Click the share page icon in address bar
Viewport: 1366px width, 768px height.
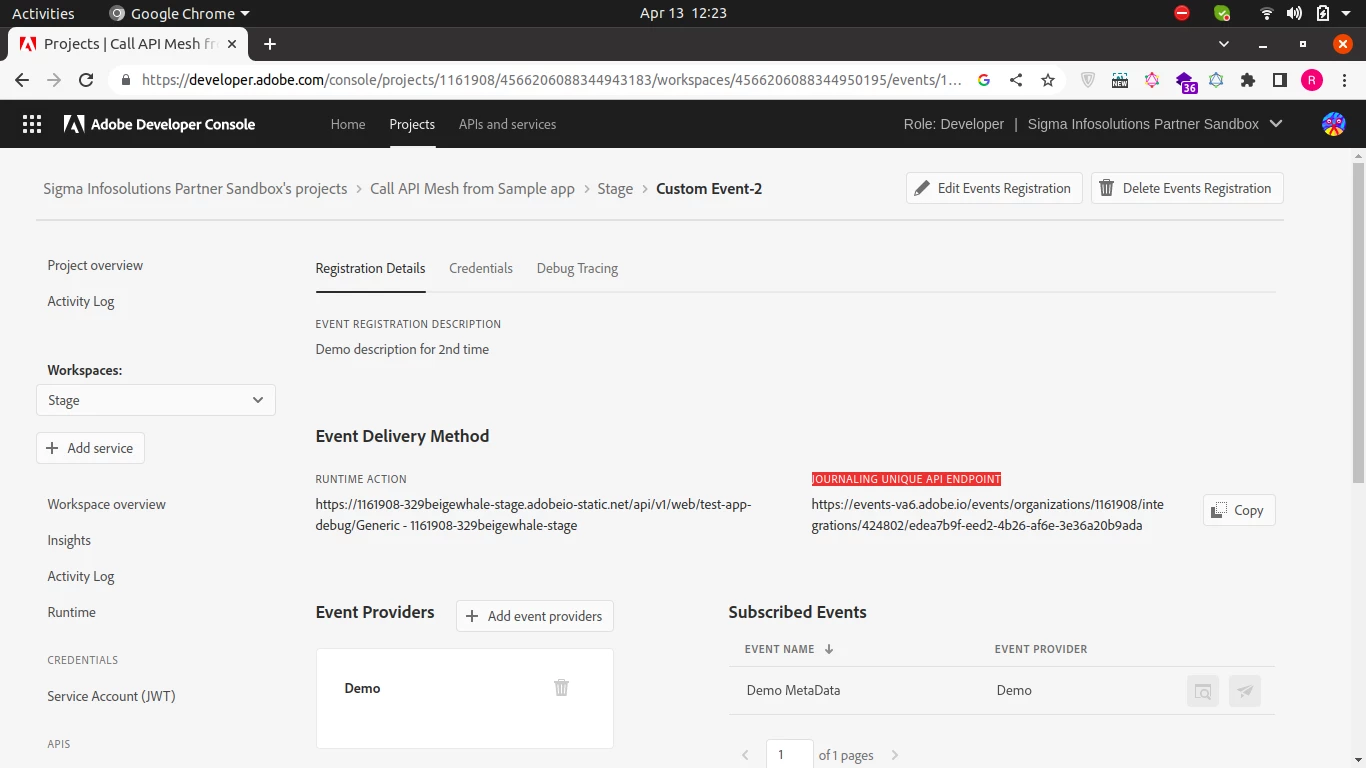click(1016, 80)
